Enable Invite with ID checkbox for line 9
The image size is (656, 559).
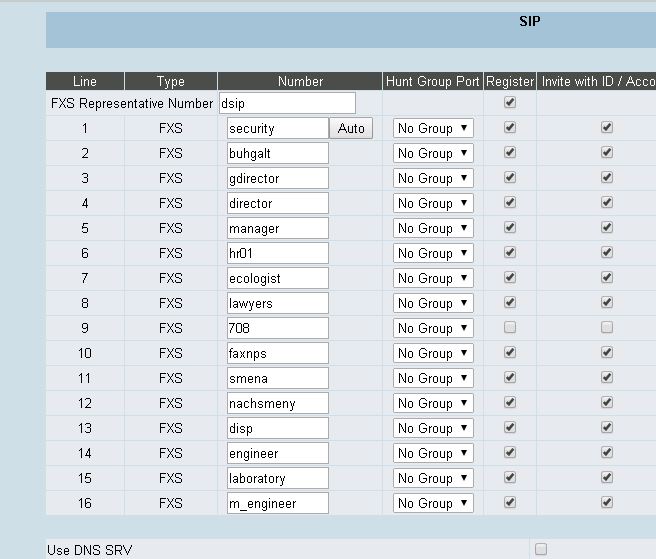pyautogui.click(x=606, y=328)
